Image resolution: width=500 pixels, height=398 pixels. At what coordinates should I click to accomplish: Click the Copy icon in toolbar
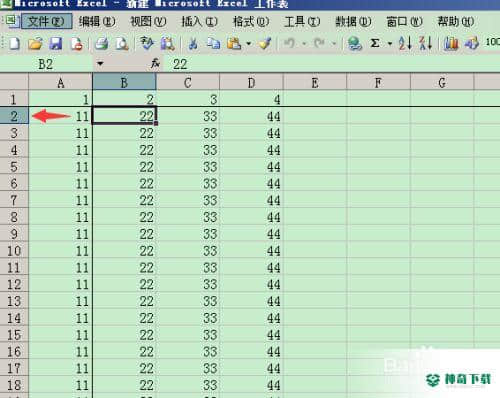[x=213, y=44]
